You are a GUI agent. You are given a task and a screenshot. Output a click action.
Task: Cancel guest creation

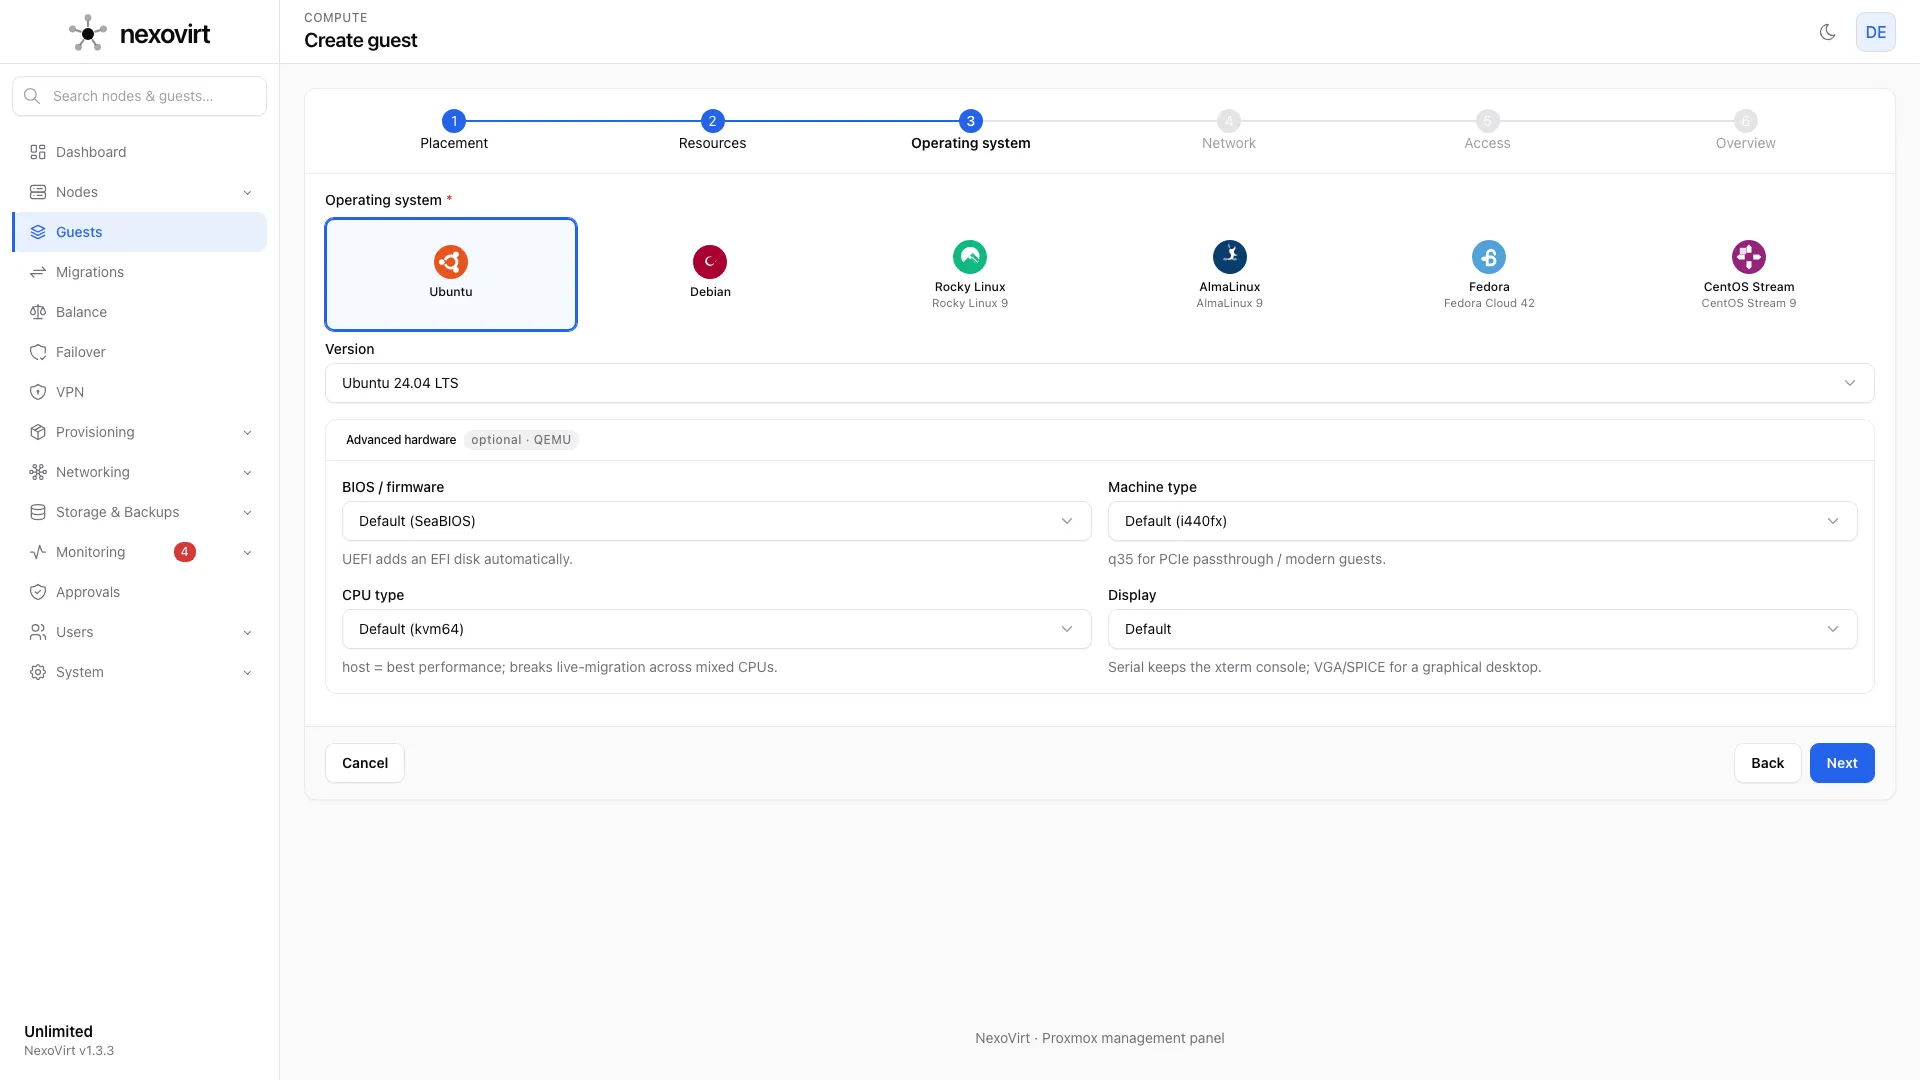click(x=365, y=763)
